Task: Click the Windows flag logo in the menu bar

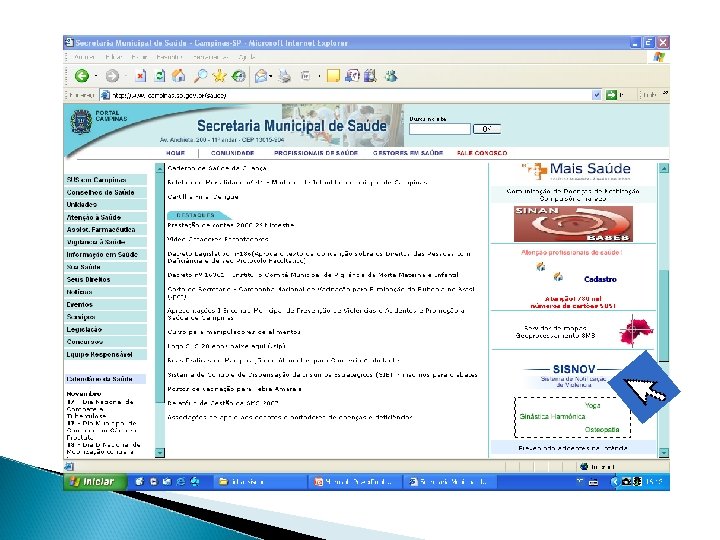Action: point(659,57)
